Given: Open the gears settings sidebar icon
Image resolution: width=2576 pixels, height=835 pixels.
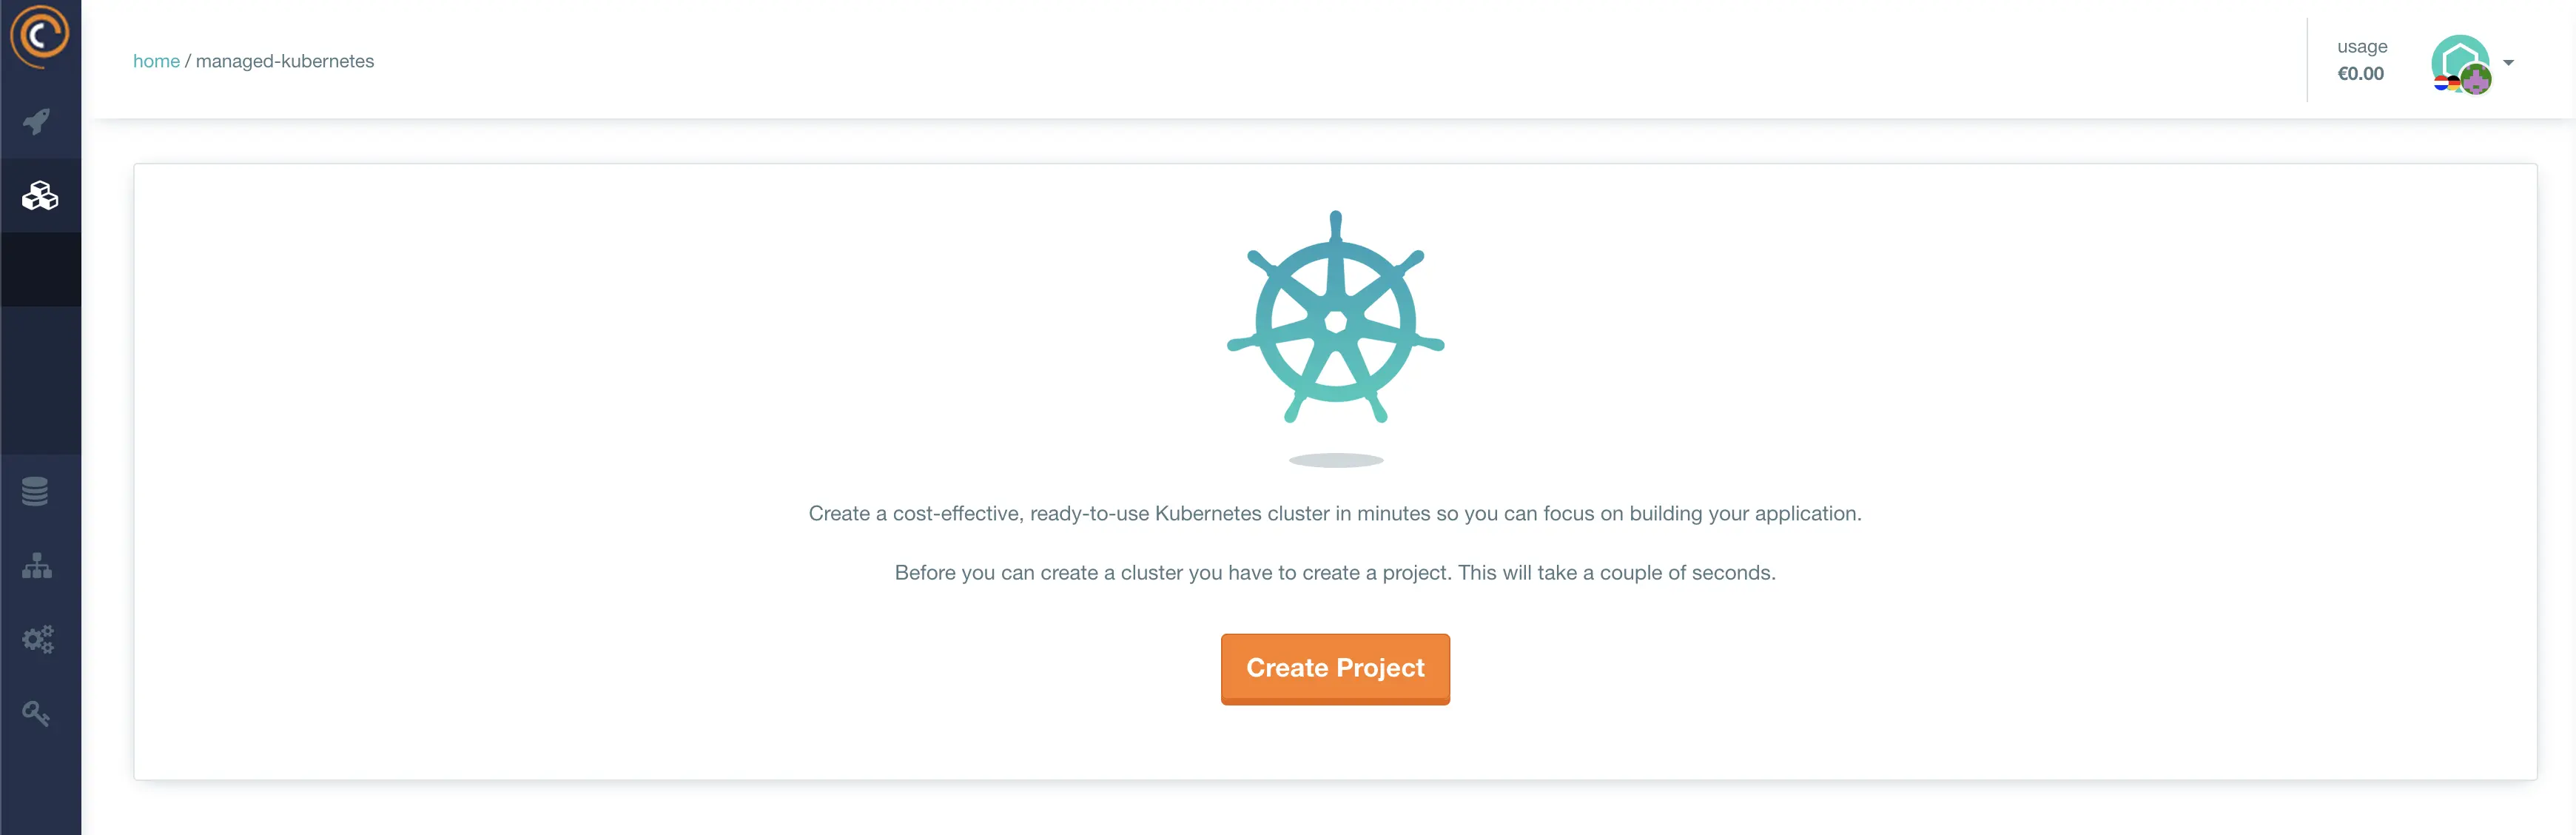Looking at the screenshot, I should (x=38, y=639).
